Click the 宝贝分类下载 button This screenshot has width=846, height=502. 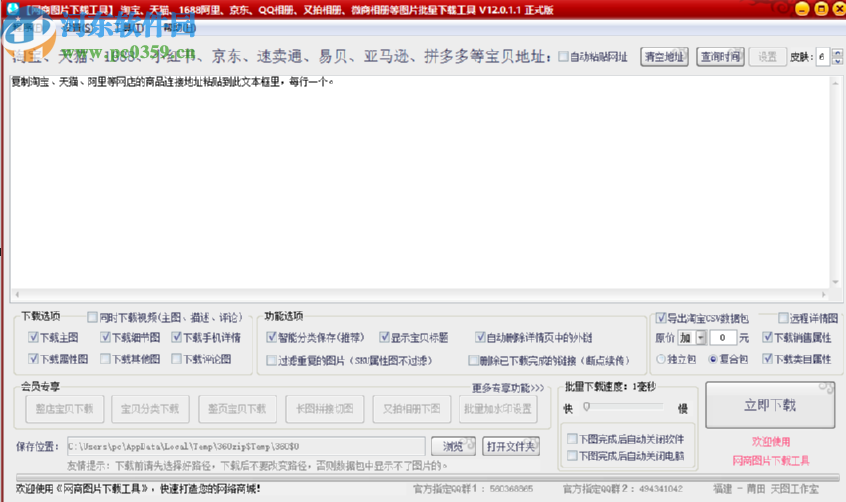pos(150,409)
